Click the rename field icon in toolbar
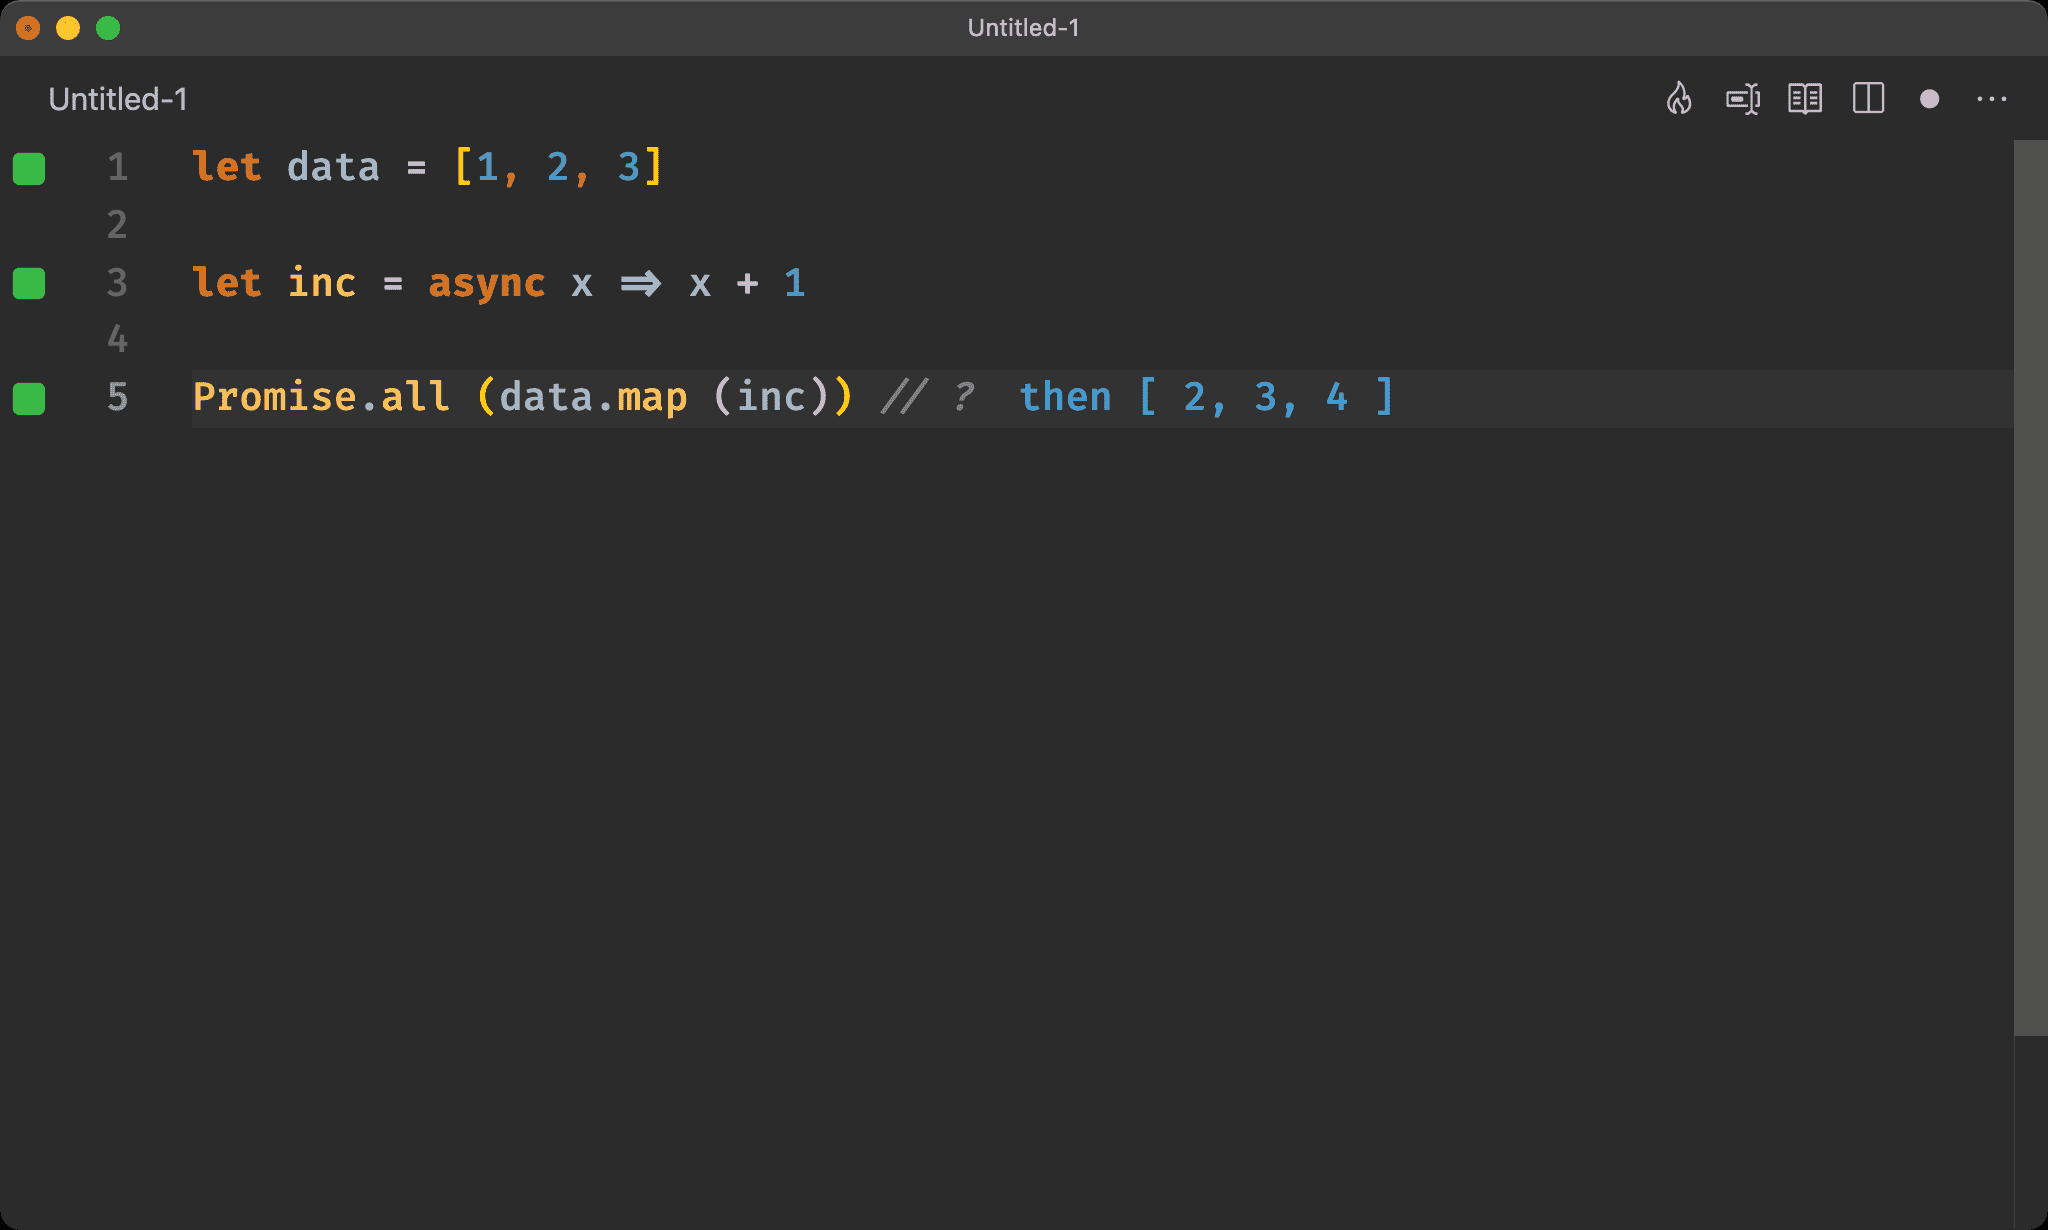The image size is (2048, 1230). 1742,99
